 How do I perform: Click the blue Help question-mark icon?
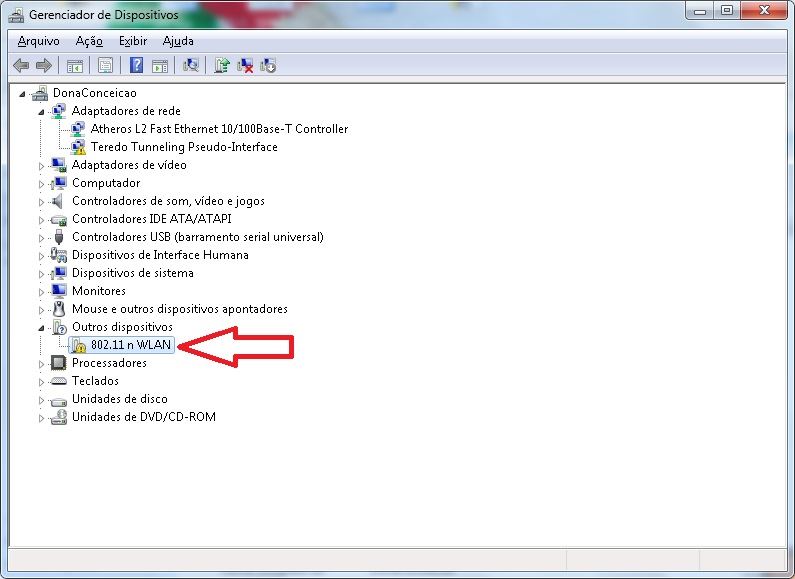136,65
